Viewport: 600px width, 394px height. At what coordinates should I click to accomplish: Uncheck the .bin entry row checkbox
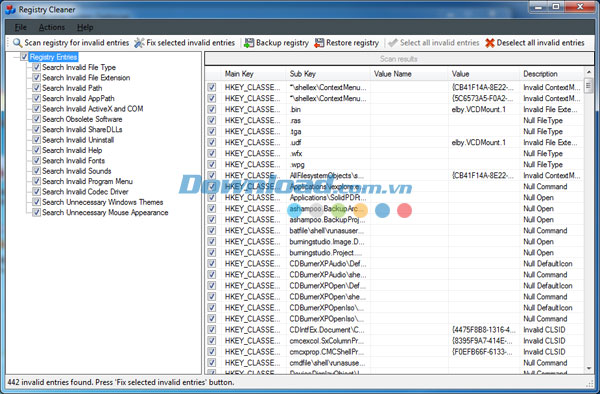[x=212, y=109]
